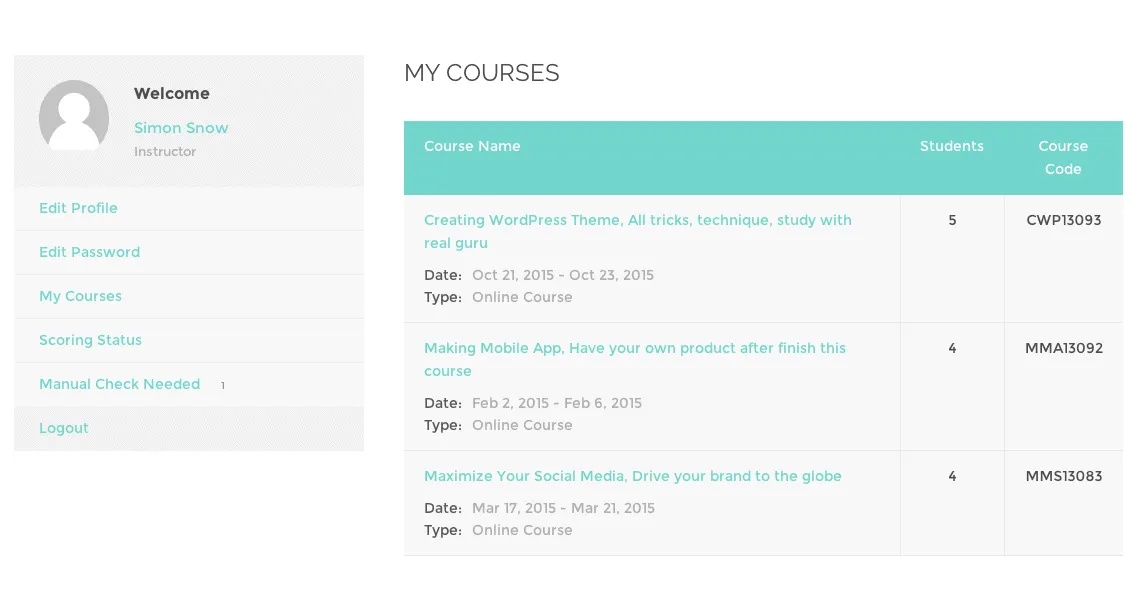The width and height of the screenshot is (1139, 604).
Task: Go to Edit Password page
Action: point(89,252)
